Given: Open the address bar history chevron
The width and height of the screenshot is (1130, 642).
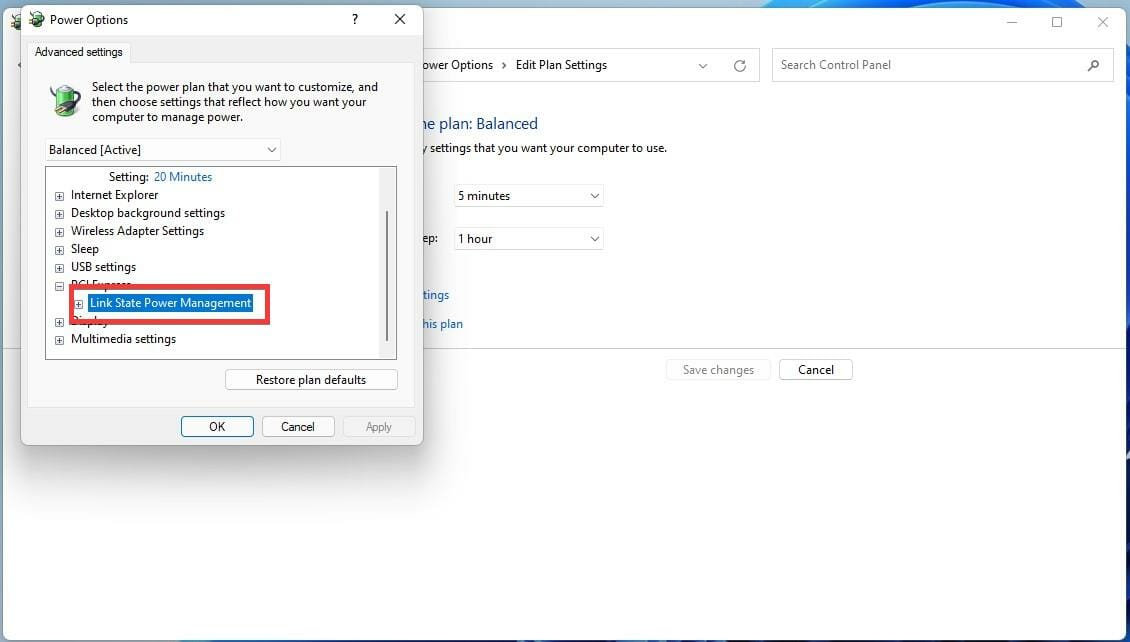Looking at the screenshot, I should click(703, 65).
